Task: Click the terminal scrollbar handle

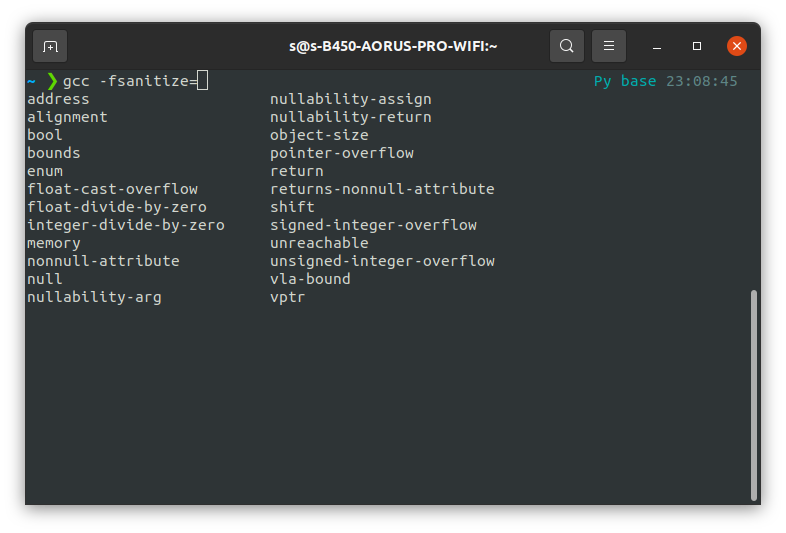Action: tap(753, 395)
